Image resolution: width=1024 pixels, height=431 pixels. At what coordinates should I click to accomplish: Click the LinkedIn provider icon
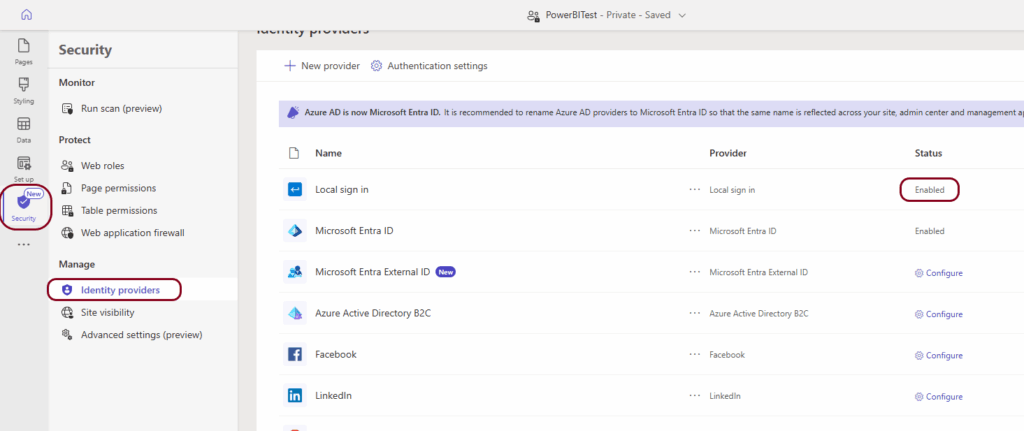click(x=295, y=396)
